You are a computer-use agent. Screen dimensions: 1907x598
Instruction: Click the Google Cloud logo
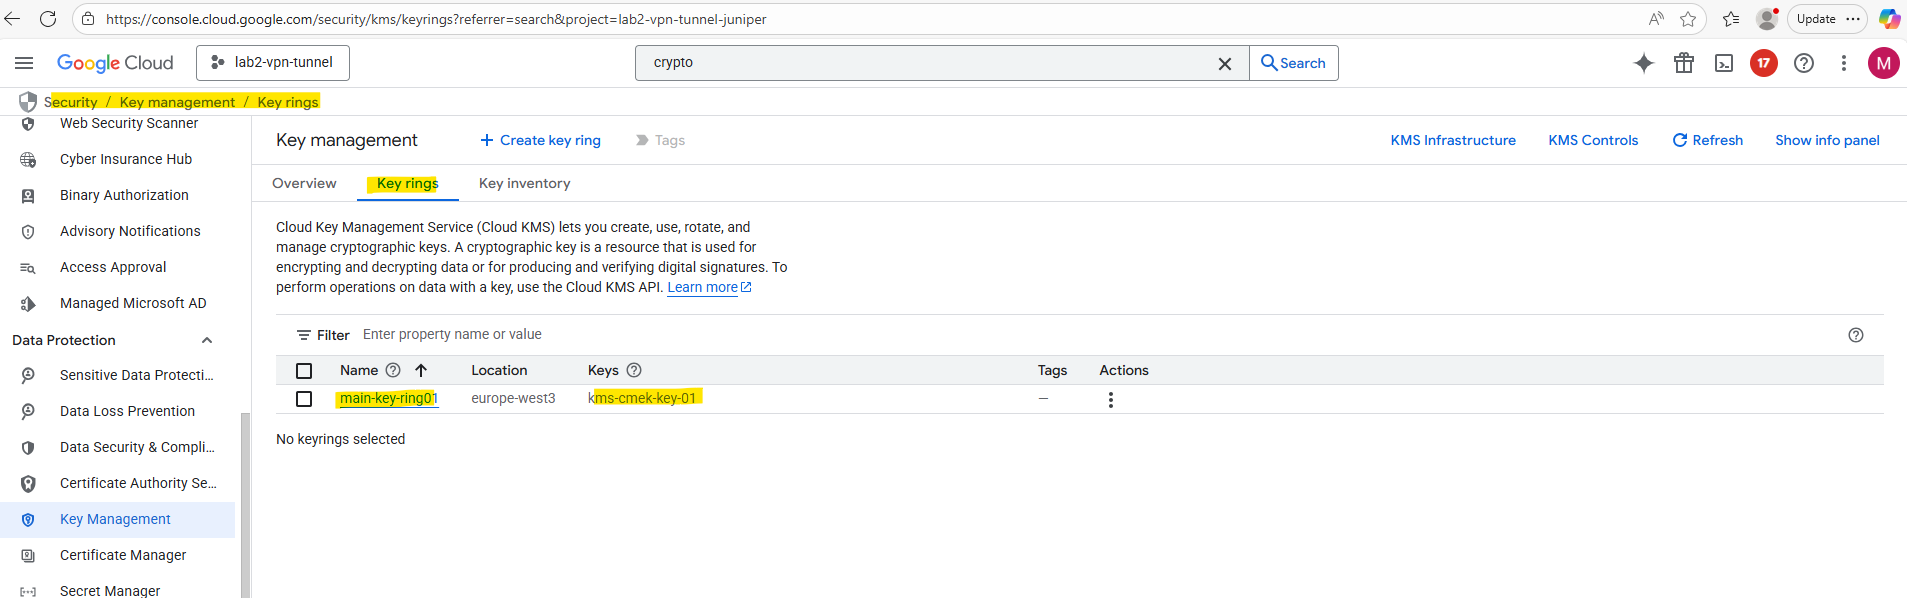click(x=115, y=63)
